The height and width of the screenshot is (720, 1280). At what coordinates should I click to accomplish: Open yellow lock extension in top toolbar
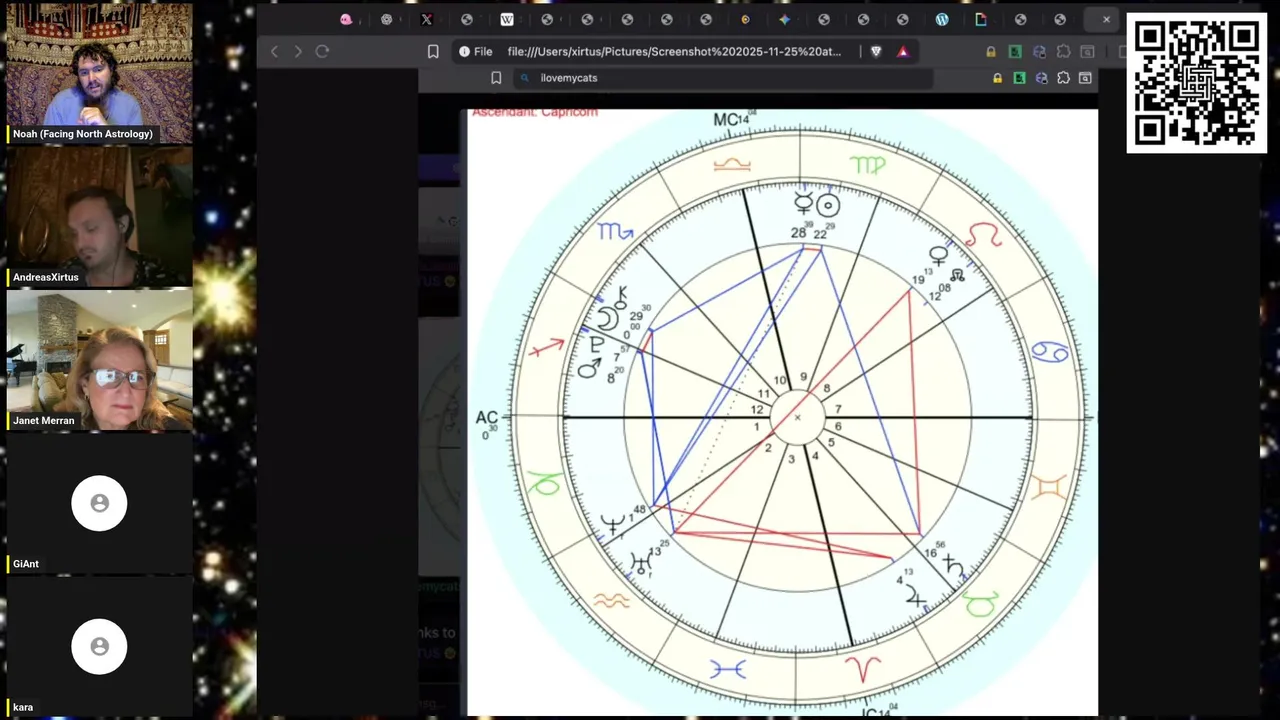tap(991, 52)
